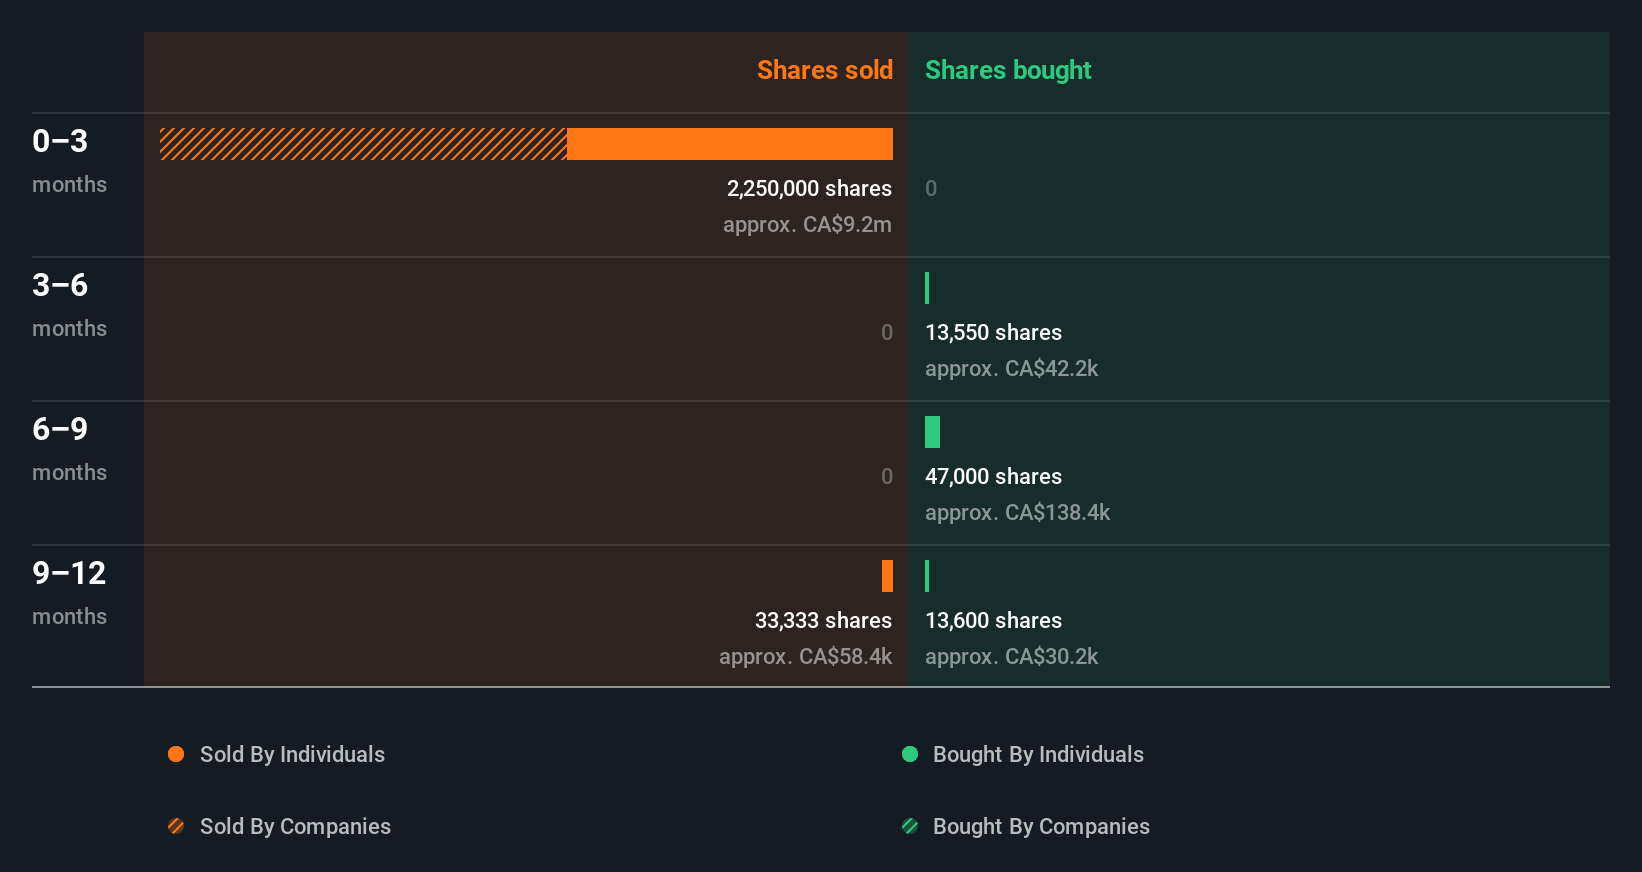
Task: Click the hatched companies-sold bar in 0–3 months
Action: 363,144
